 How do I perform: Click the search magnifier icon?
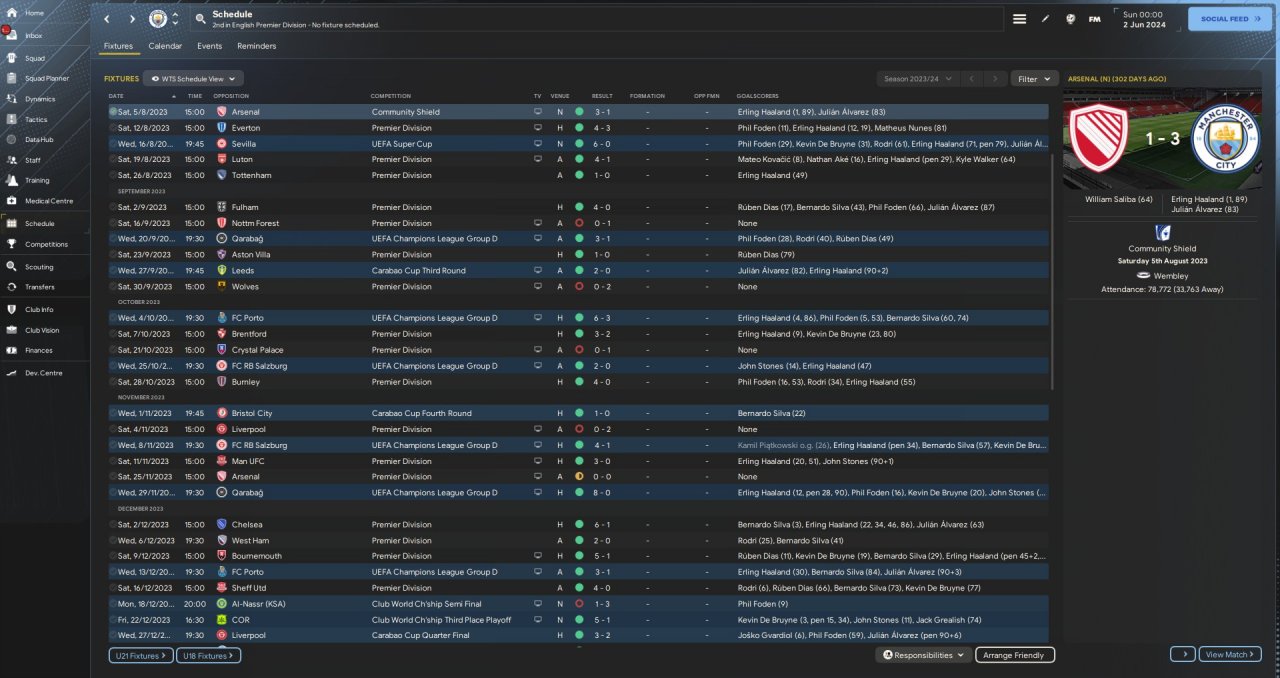(200, 19)
